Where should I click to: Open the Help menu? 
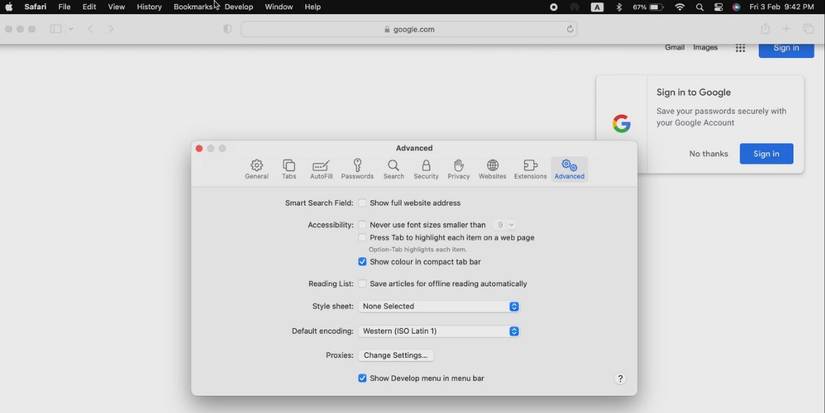click(313, 7)
